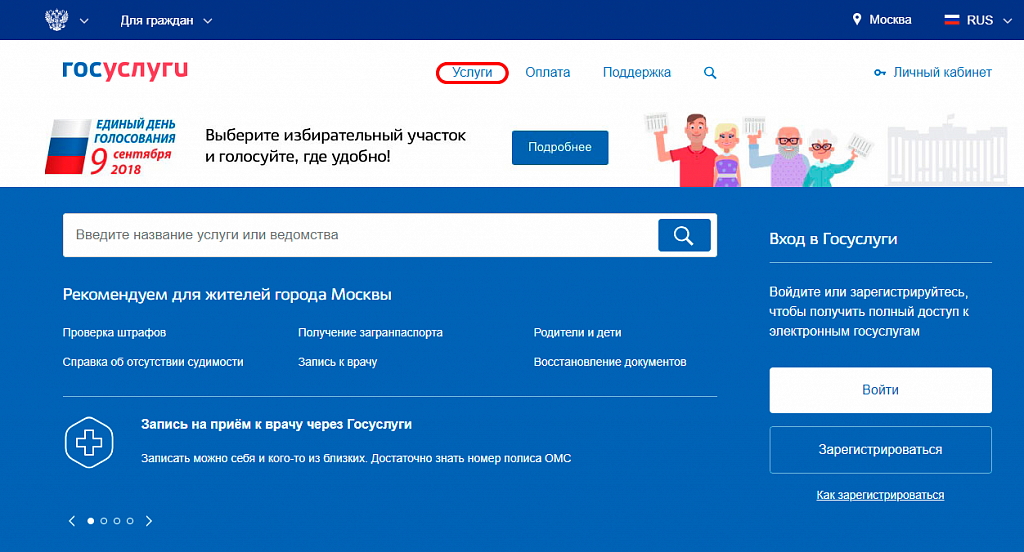Change city by clicking 'Москва'
This screenshot has height=552, width=1024.
[890, 20]
